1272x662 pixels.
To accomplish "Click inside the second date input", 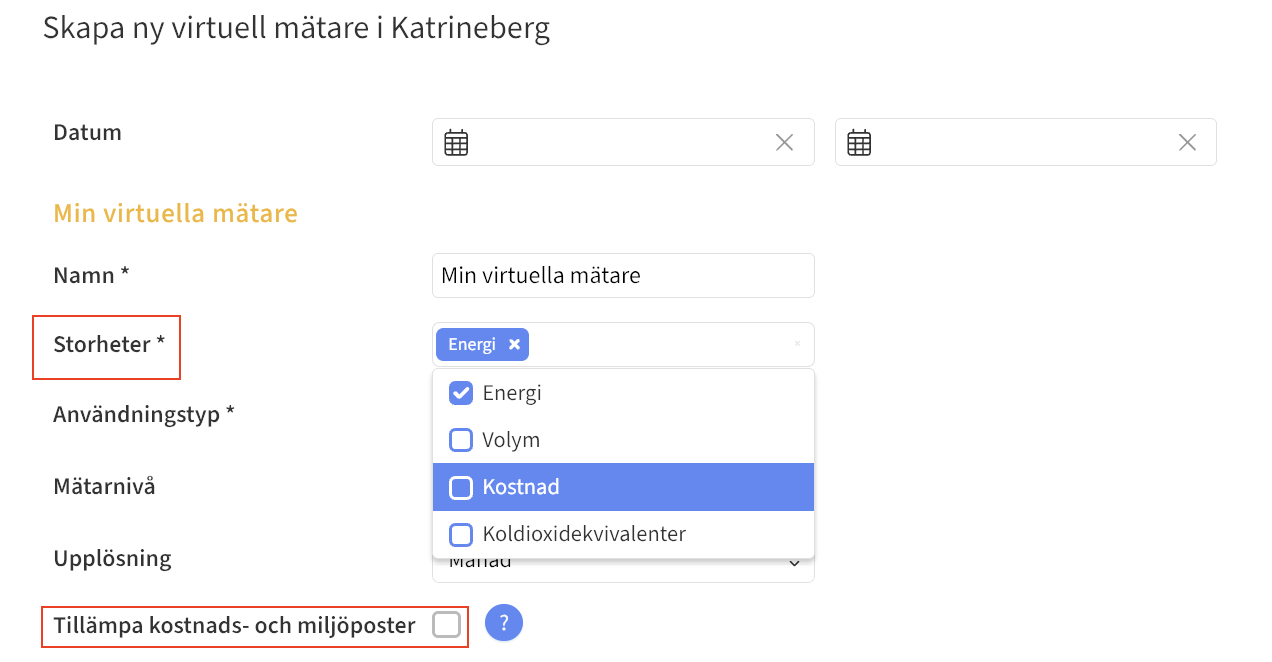I will 1020,143.
